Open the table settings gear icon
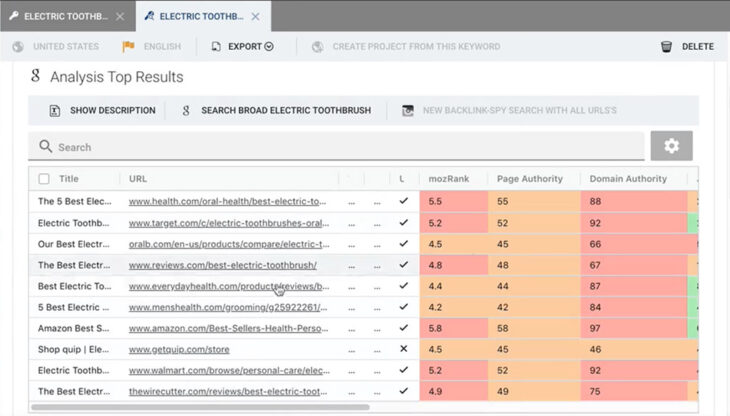Viewport: 730px width, 416px height. tap(671, 146)
